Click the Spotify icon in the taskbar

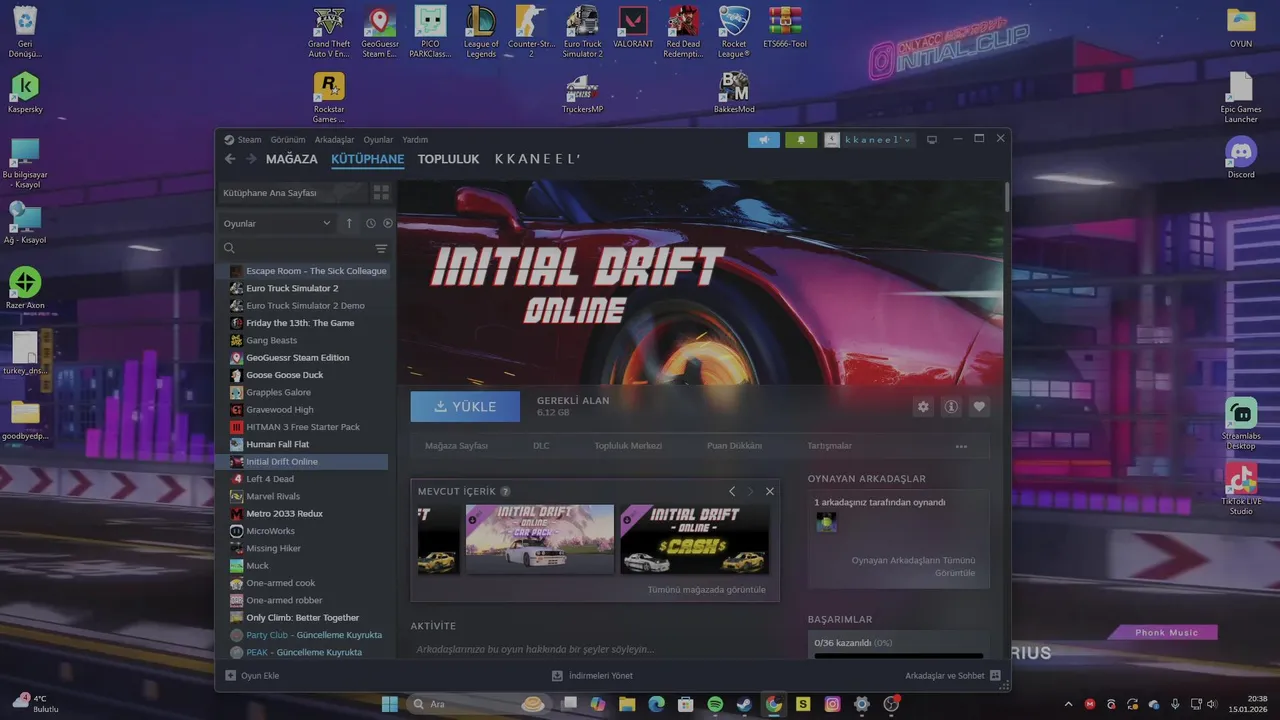[x=715, y=704]
